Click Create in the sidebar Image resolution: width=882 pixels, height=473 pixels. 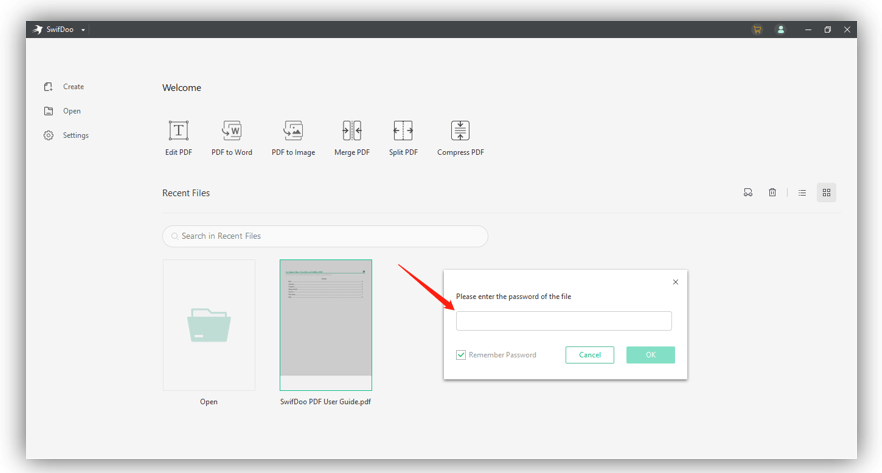[x=64, y=87]
